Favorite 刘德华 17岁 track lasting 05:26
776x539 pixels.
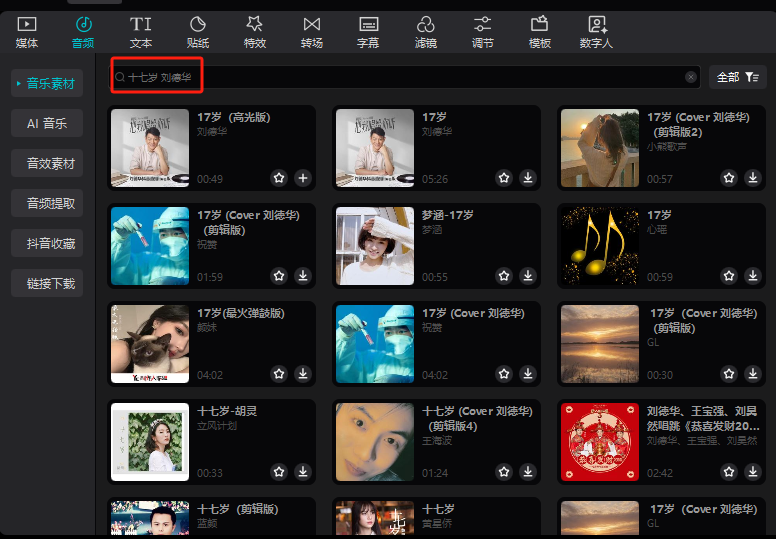click(504, 178)
